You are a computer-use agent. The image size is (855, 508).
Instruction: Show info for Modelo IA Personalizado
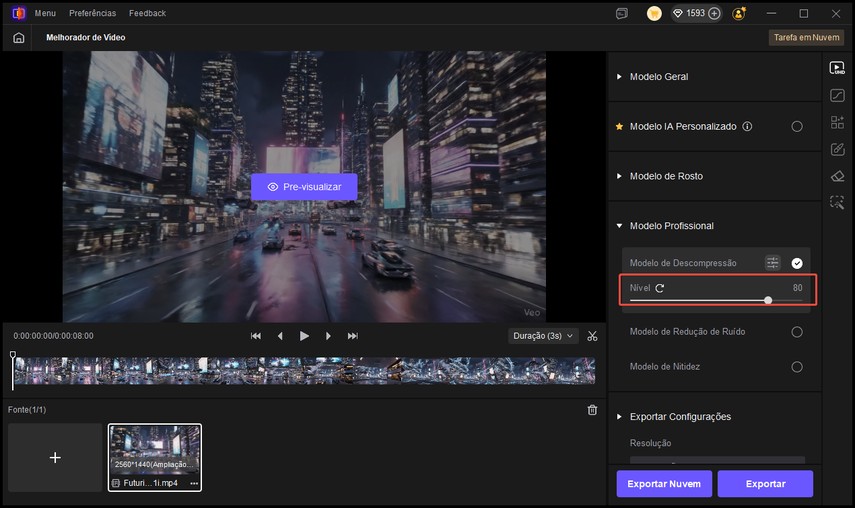747,126
